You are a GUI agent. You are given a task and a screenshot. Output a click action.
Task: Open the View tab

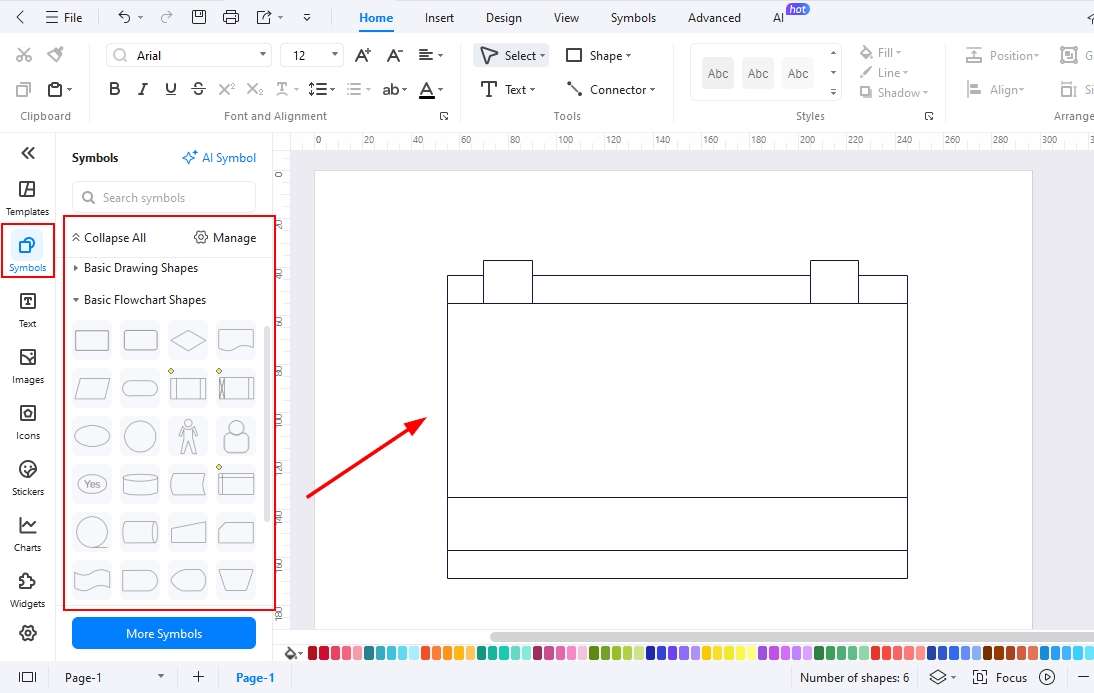click(566, 18)
